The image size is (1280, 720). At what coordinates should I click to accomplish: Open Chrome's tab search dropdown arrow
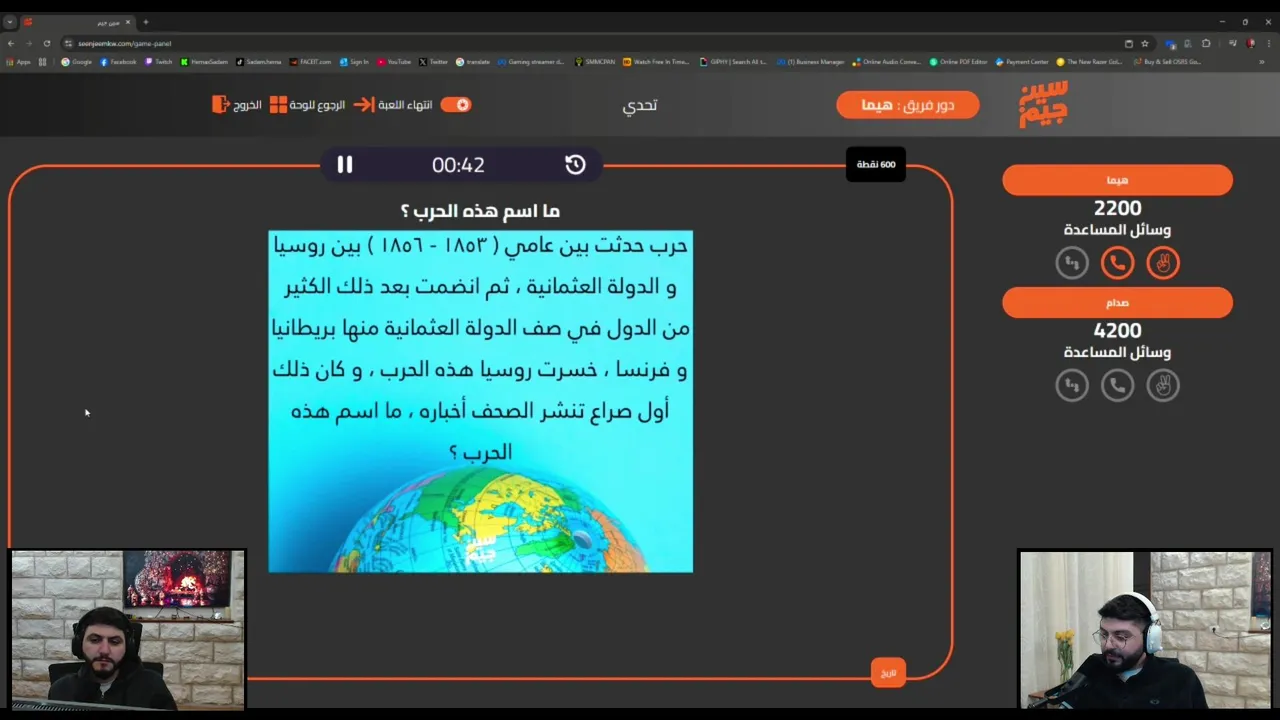[x=10, y=22]
